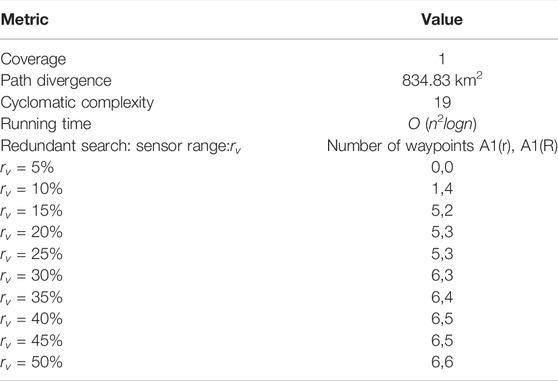This screenshot has height=381, width=558.
Task: Select the rv = 5% row
Action: (279, 168)
